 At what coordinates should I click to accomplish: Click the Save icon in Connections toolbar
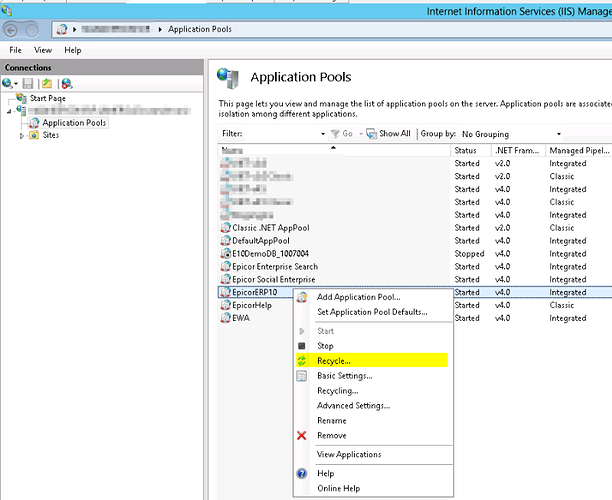pyautogui.click(x=28, y=83)
